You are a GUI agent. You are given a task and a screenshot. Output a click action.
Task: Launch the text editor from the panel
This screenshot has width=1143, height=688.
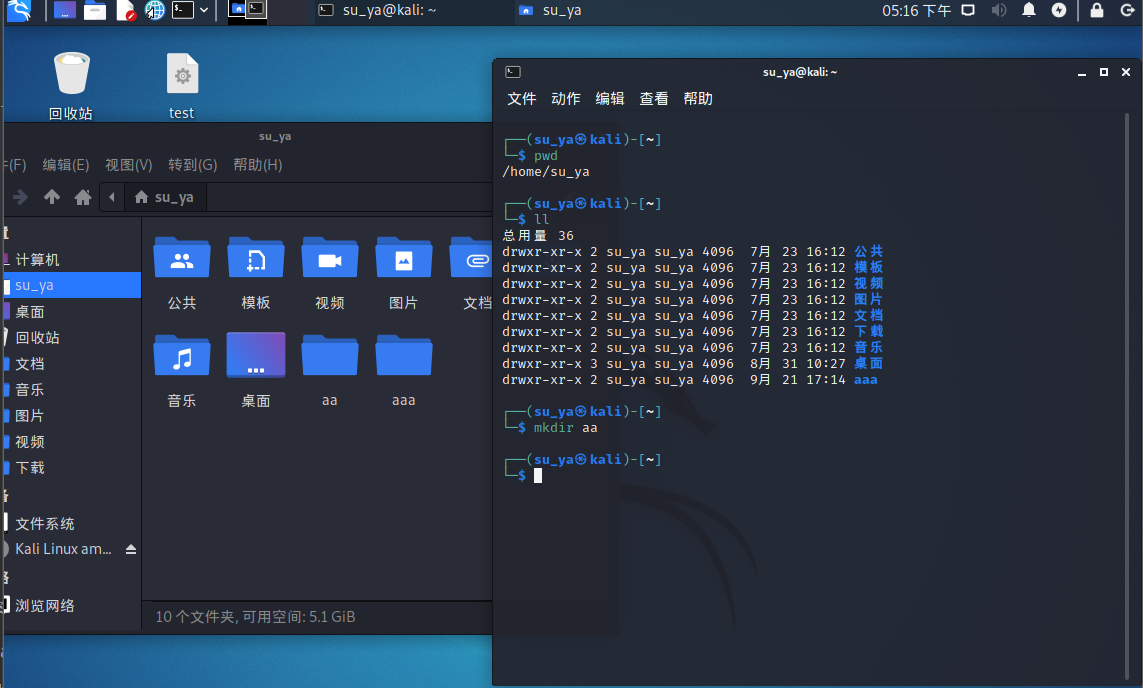125,10
